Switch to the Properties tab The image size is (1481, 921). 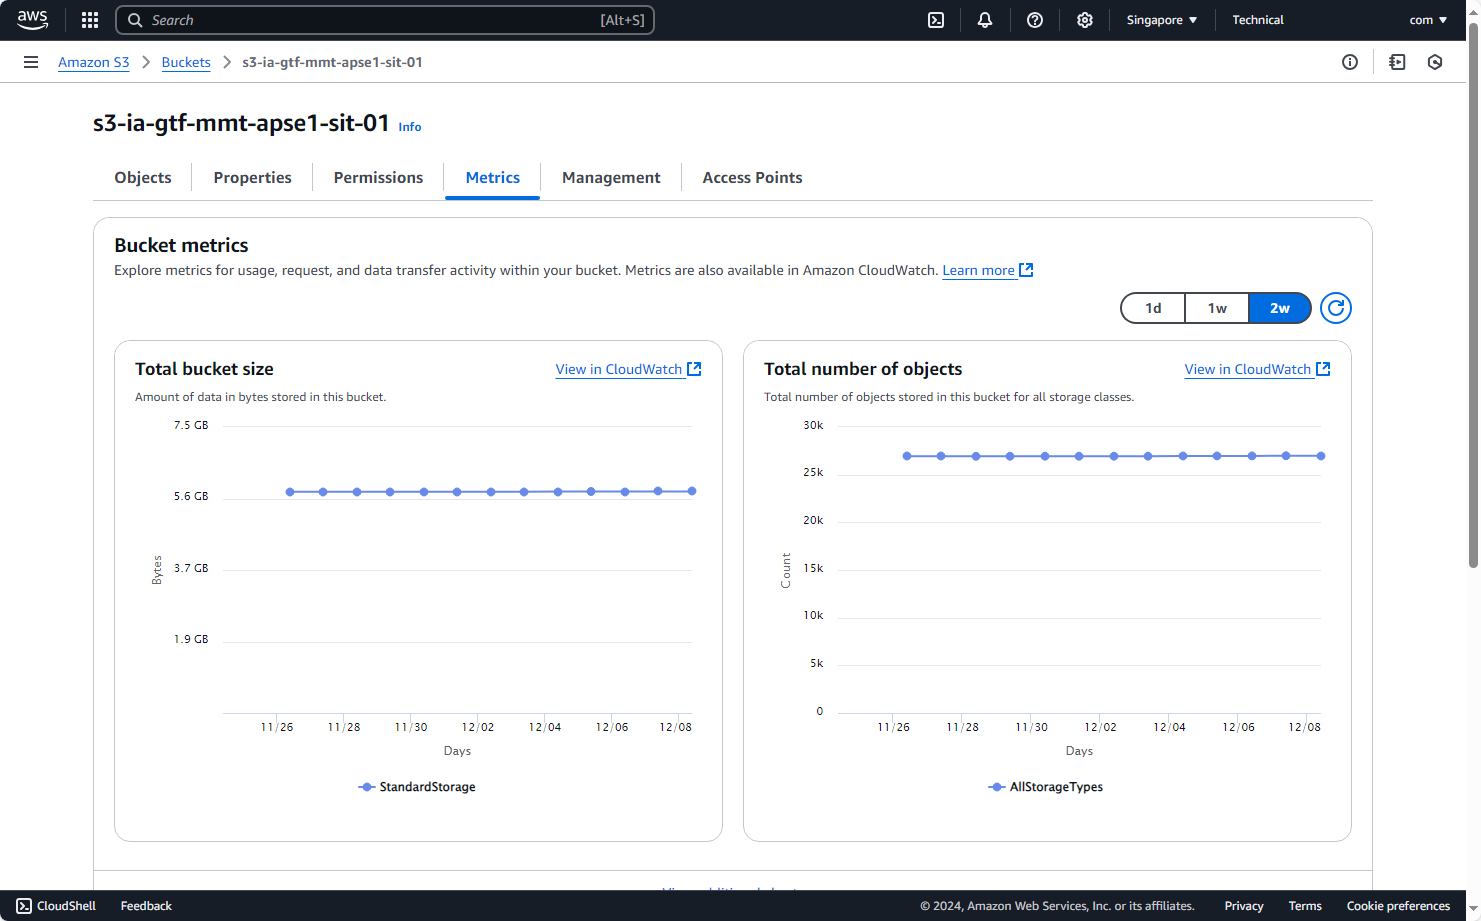253,177
